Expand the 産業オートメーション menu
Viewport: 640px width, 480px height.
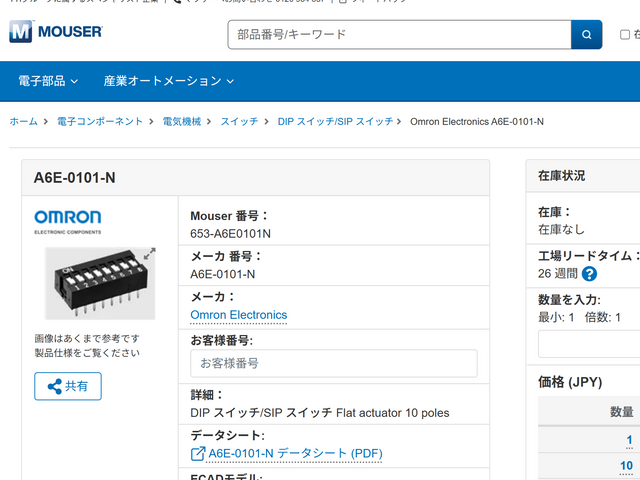coord(169,81)
